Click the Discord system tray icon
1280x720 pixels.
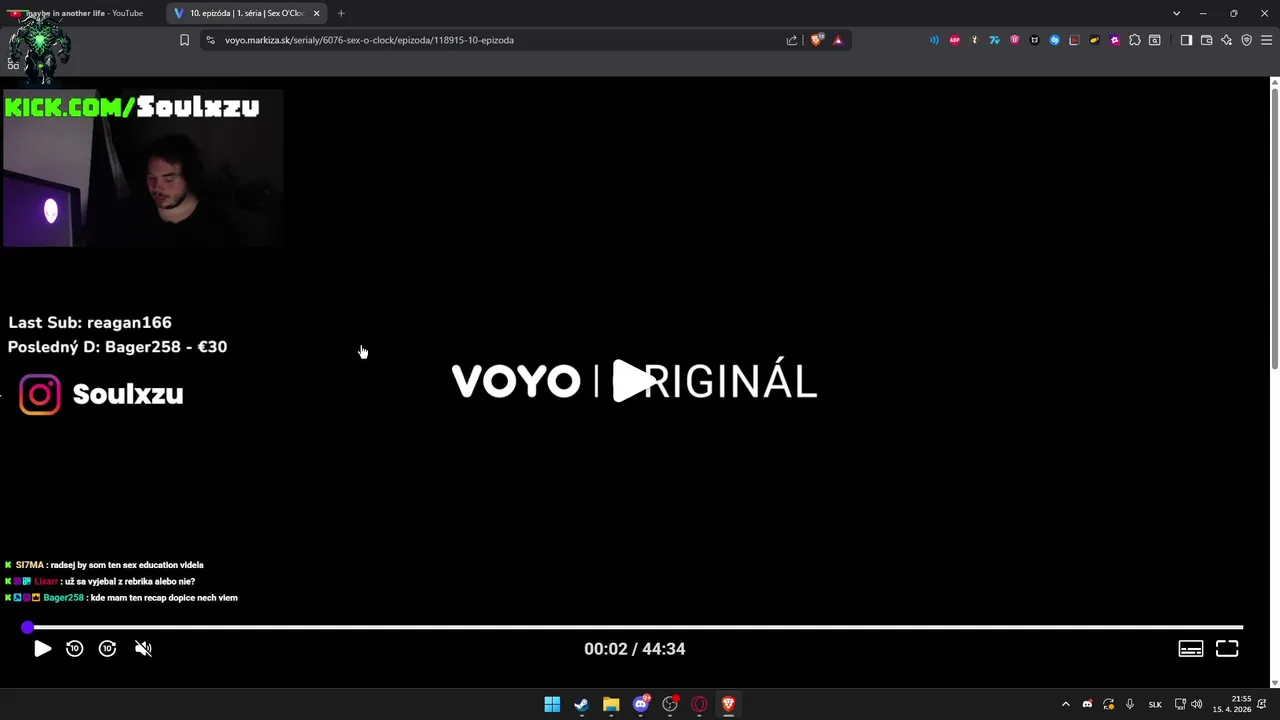click(1087, 704)
